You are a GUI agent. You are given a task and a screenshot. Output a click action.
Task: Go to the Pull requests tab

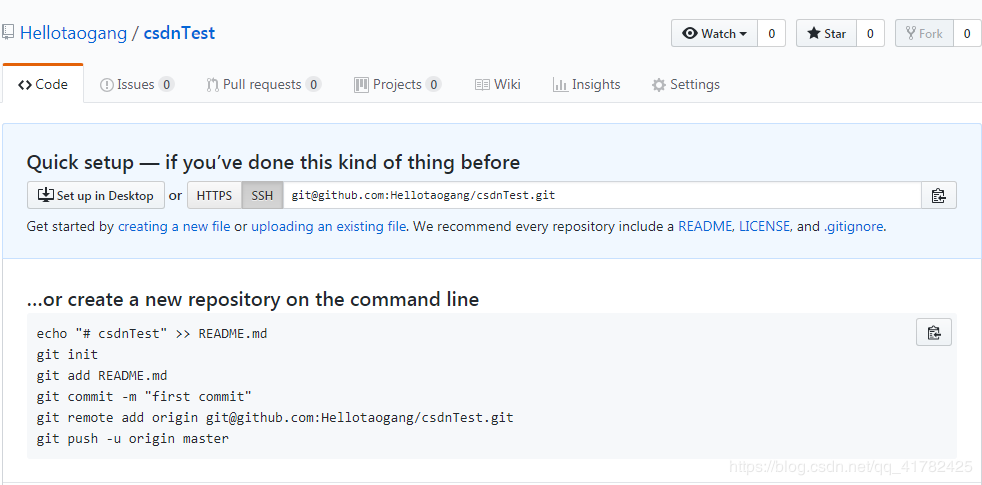263,84
